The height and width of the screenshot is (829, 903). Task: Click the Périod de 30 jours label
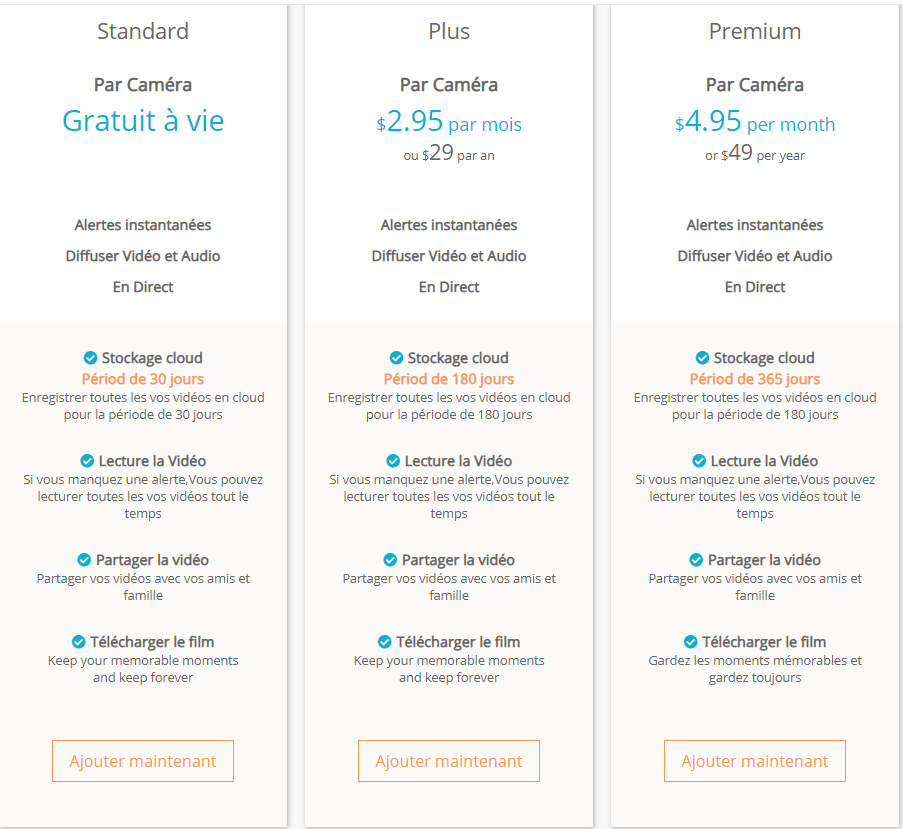[143, 379]
